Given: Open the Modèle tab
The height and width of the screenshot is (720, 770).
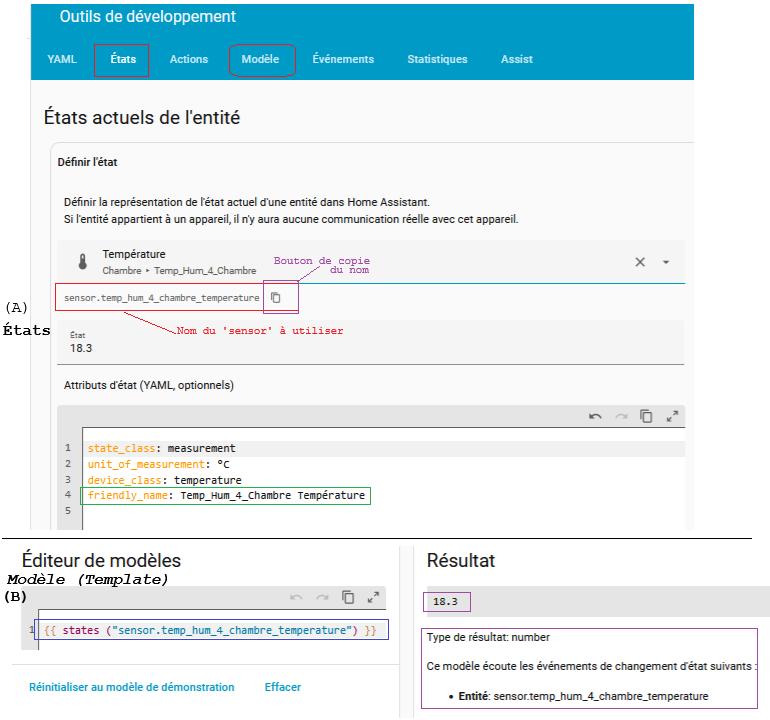Looking at the screenshot, I should pos(260,59).
